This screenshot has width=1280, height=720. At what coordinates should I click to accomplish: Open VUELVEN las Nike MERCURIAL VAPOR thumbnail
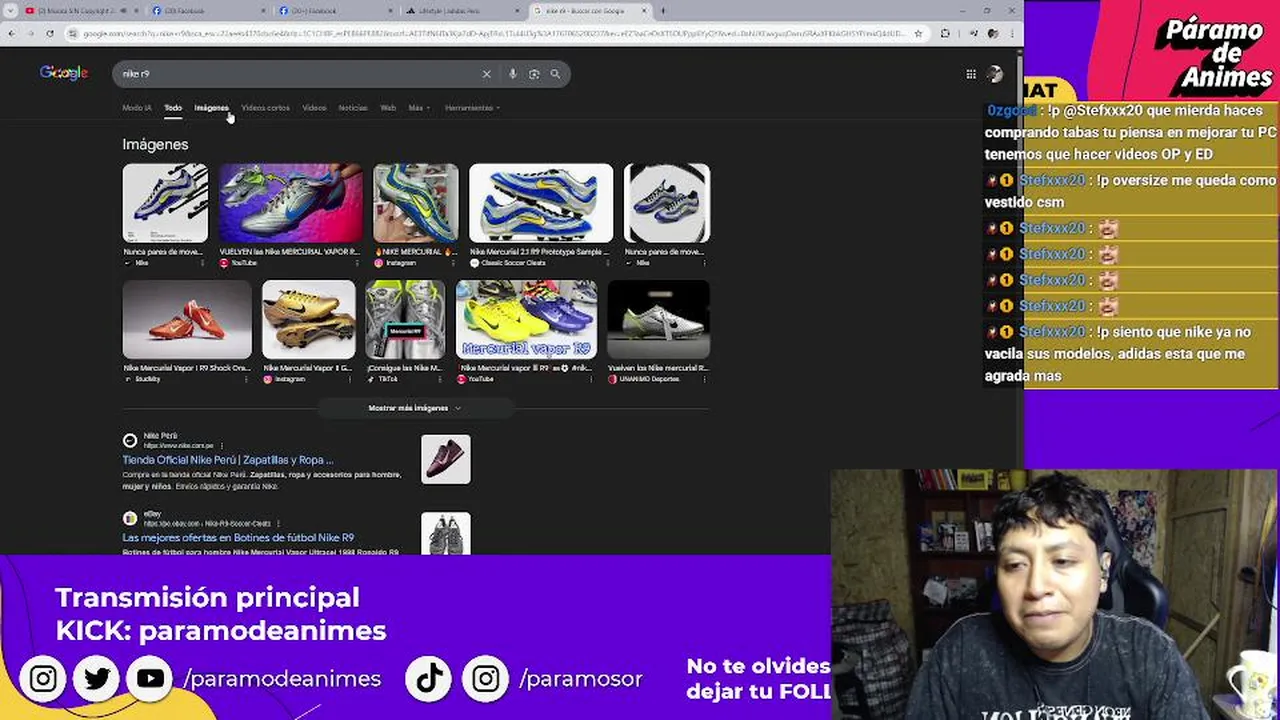(x=291, y=203)
